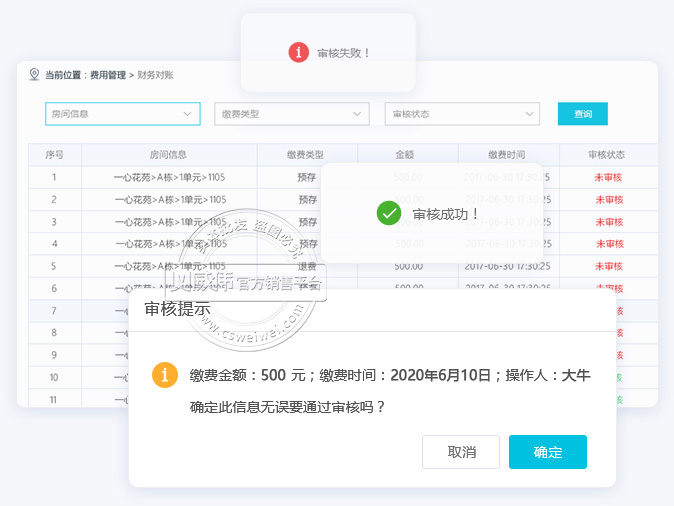This screenshot has width=674, height=506.
Task: Click the green checkmark icon beside 审核成功
Action: [389, 213]
